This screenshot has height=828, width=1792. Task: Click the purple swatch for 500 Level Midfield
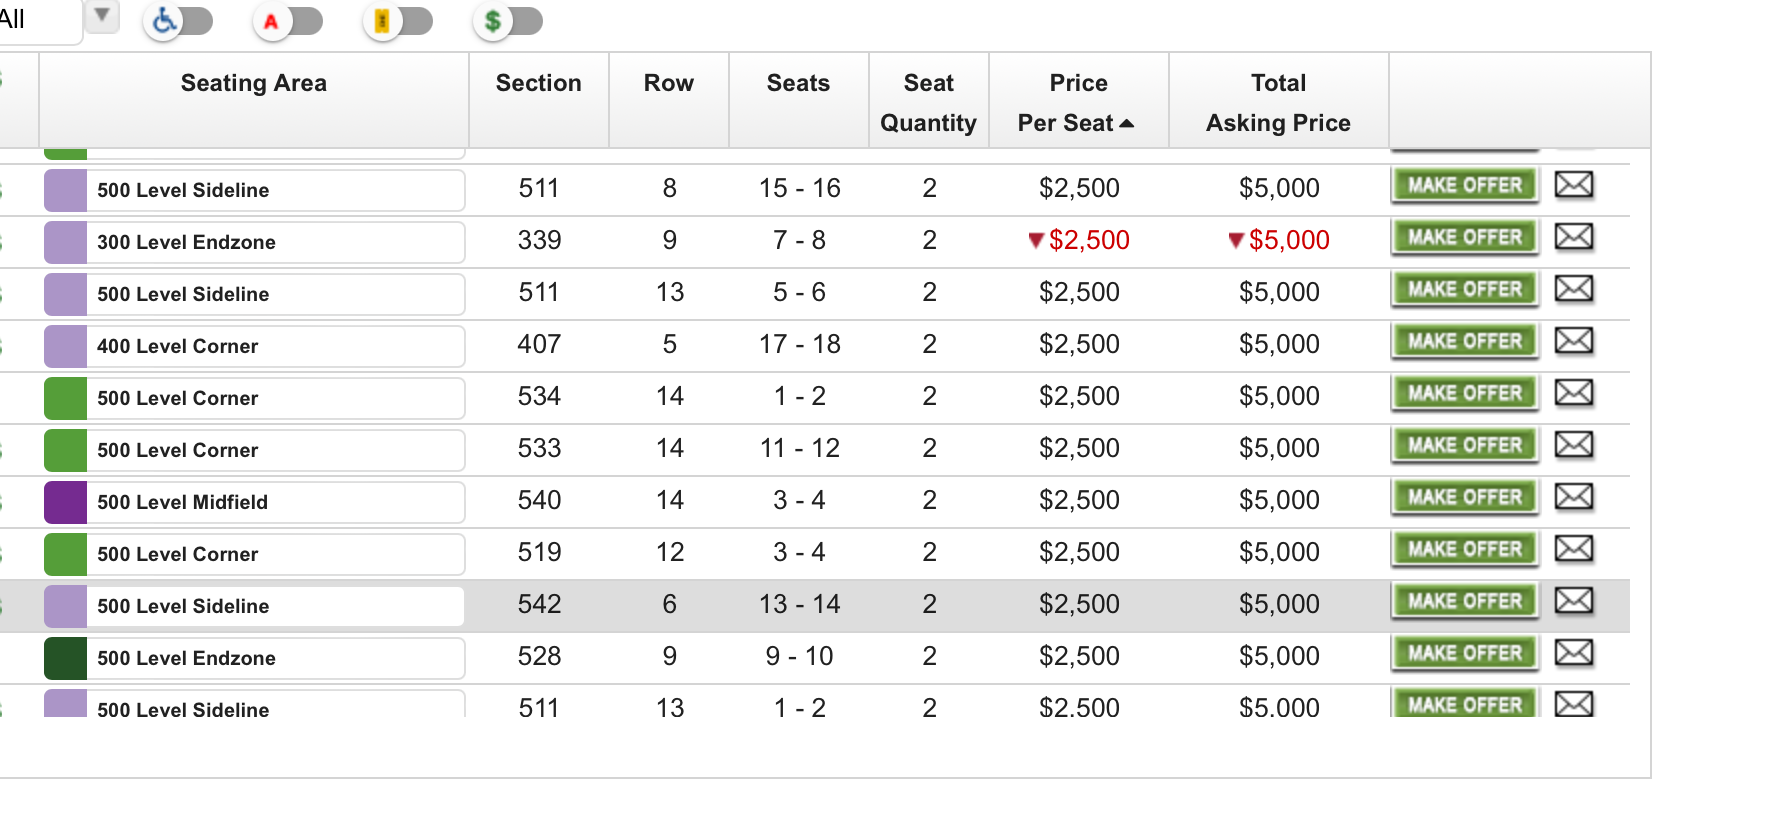pyautogui.click(x=65, y=502)
